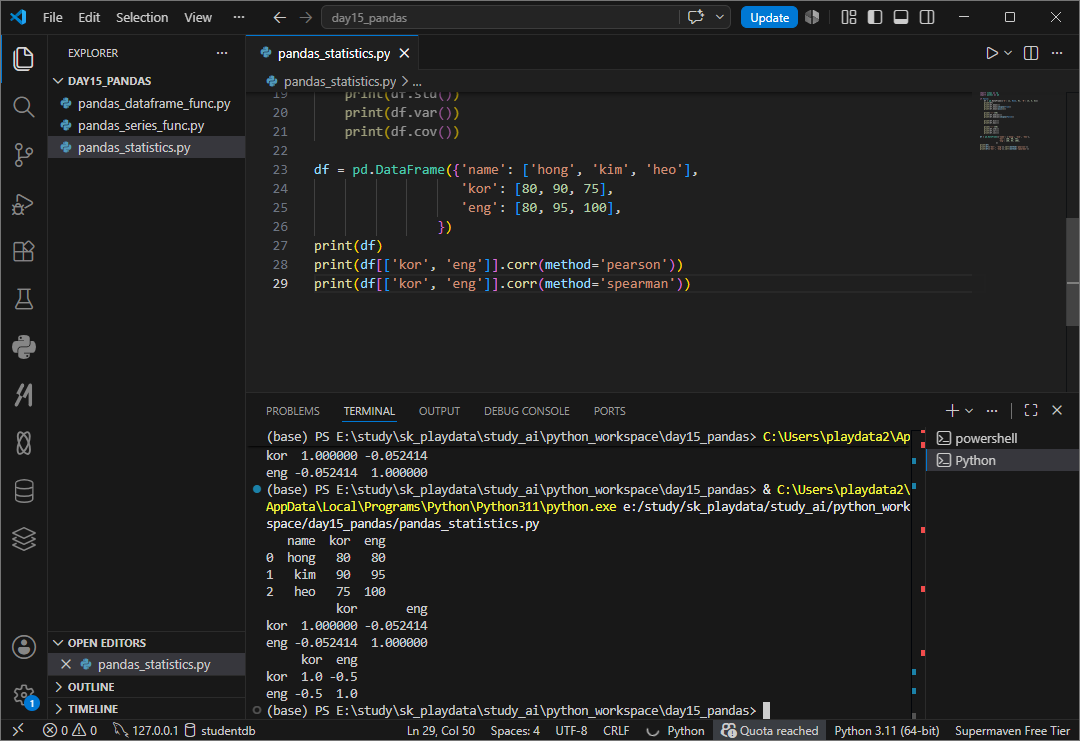Open the database icon in activity bar

(x=23, y=491)
